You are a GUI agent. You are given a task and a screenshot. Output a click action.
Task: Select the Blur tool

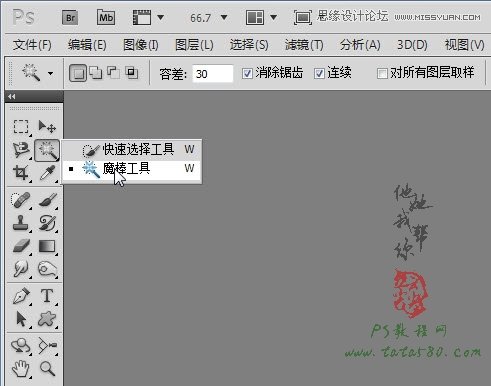click(x=21, y=269)
